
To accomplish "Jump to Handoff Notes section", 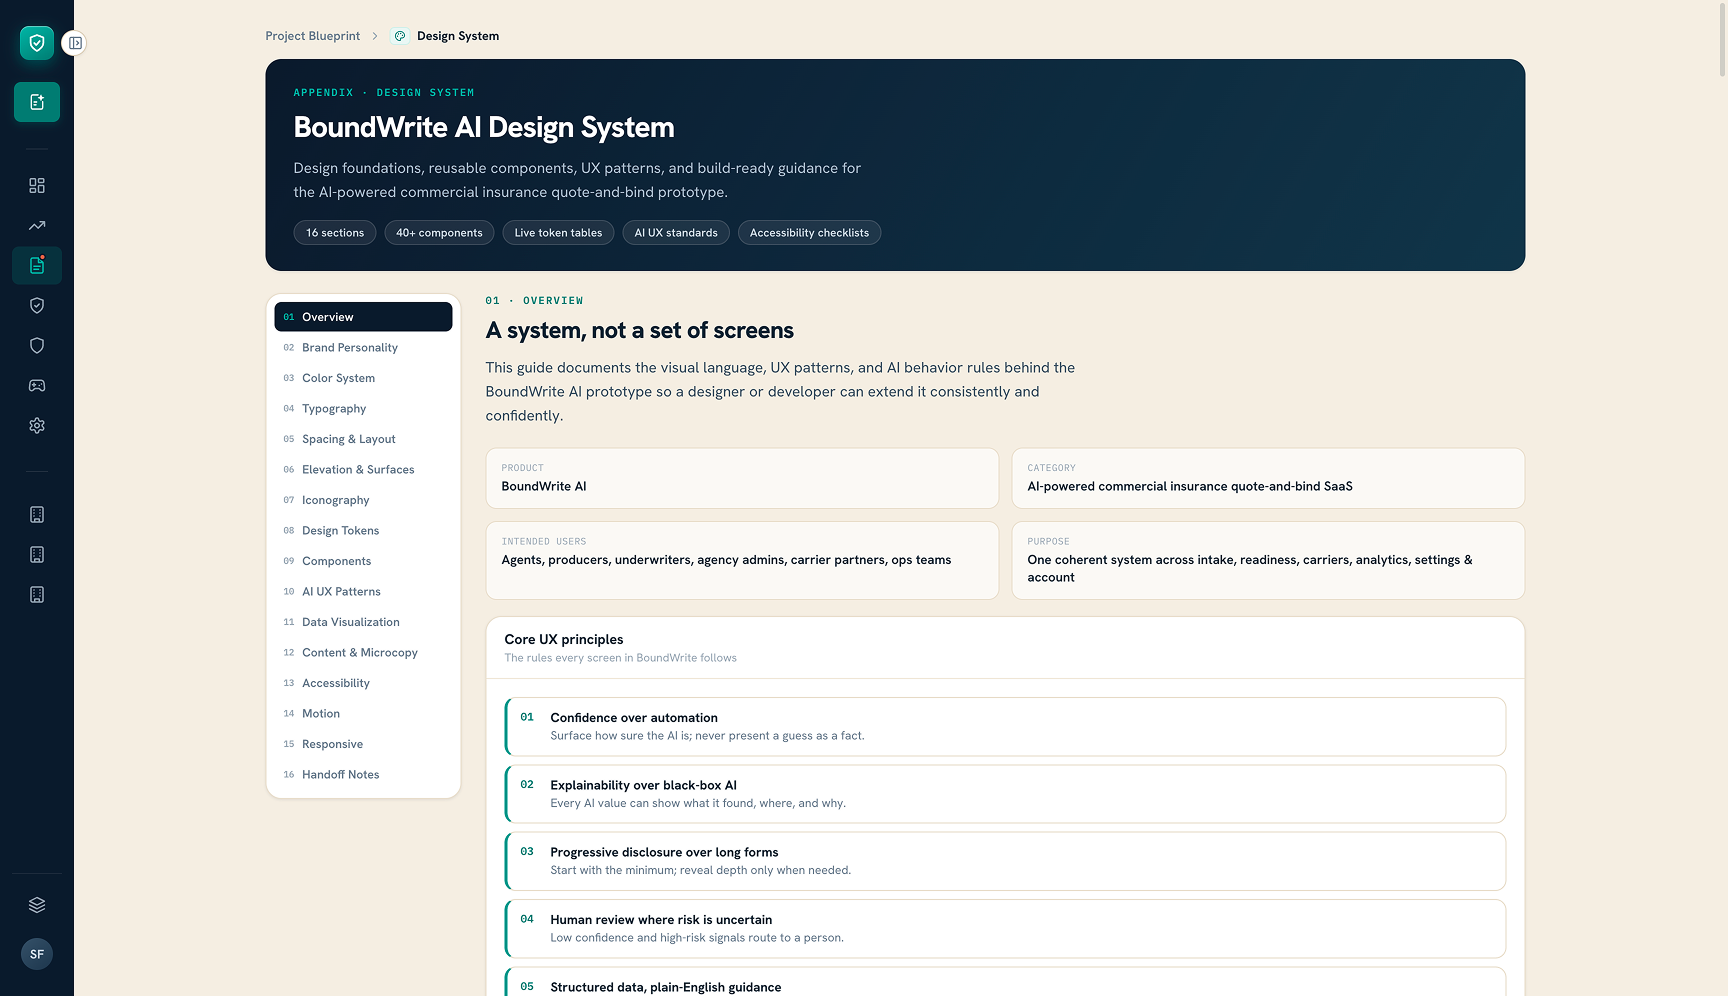I will point(363,775).
